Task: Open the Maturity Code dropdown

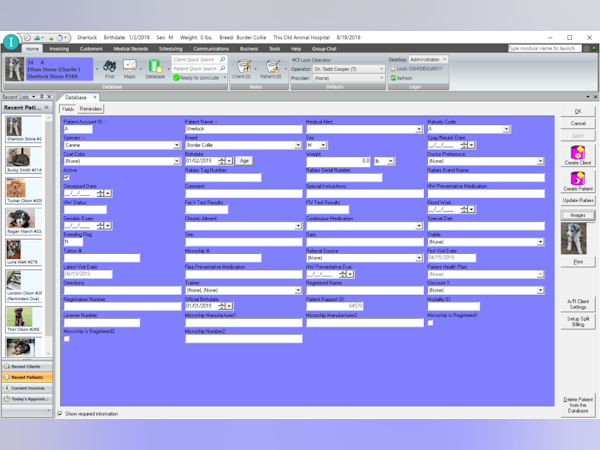Action: pyautogui.click(x=506, y=129)
